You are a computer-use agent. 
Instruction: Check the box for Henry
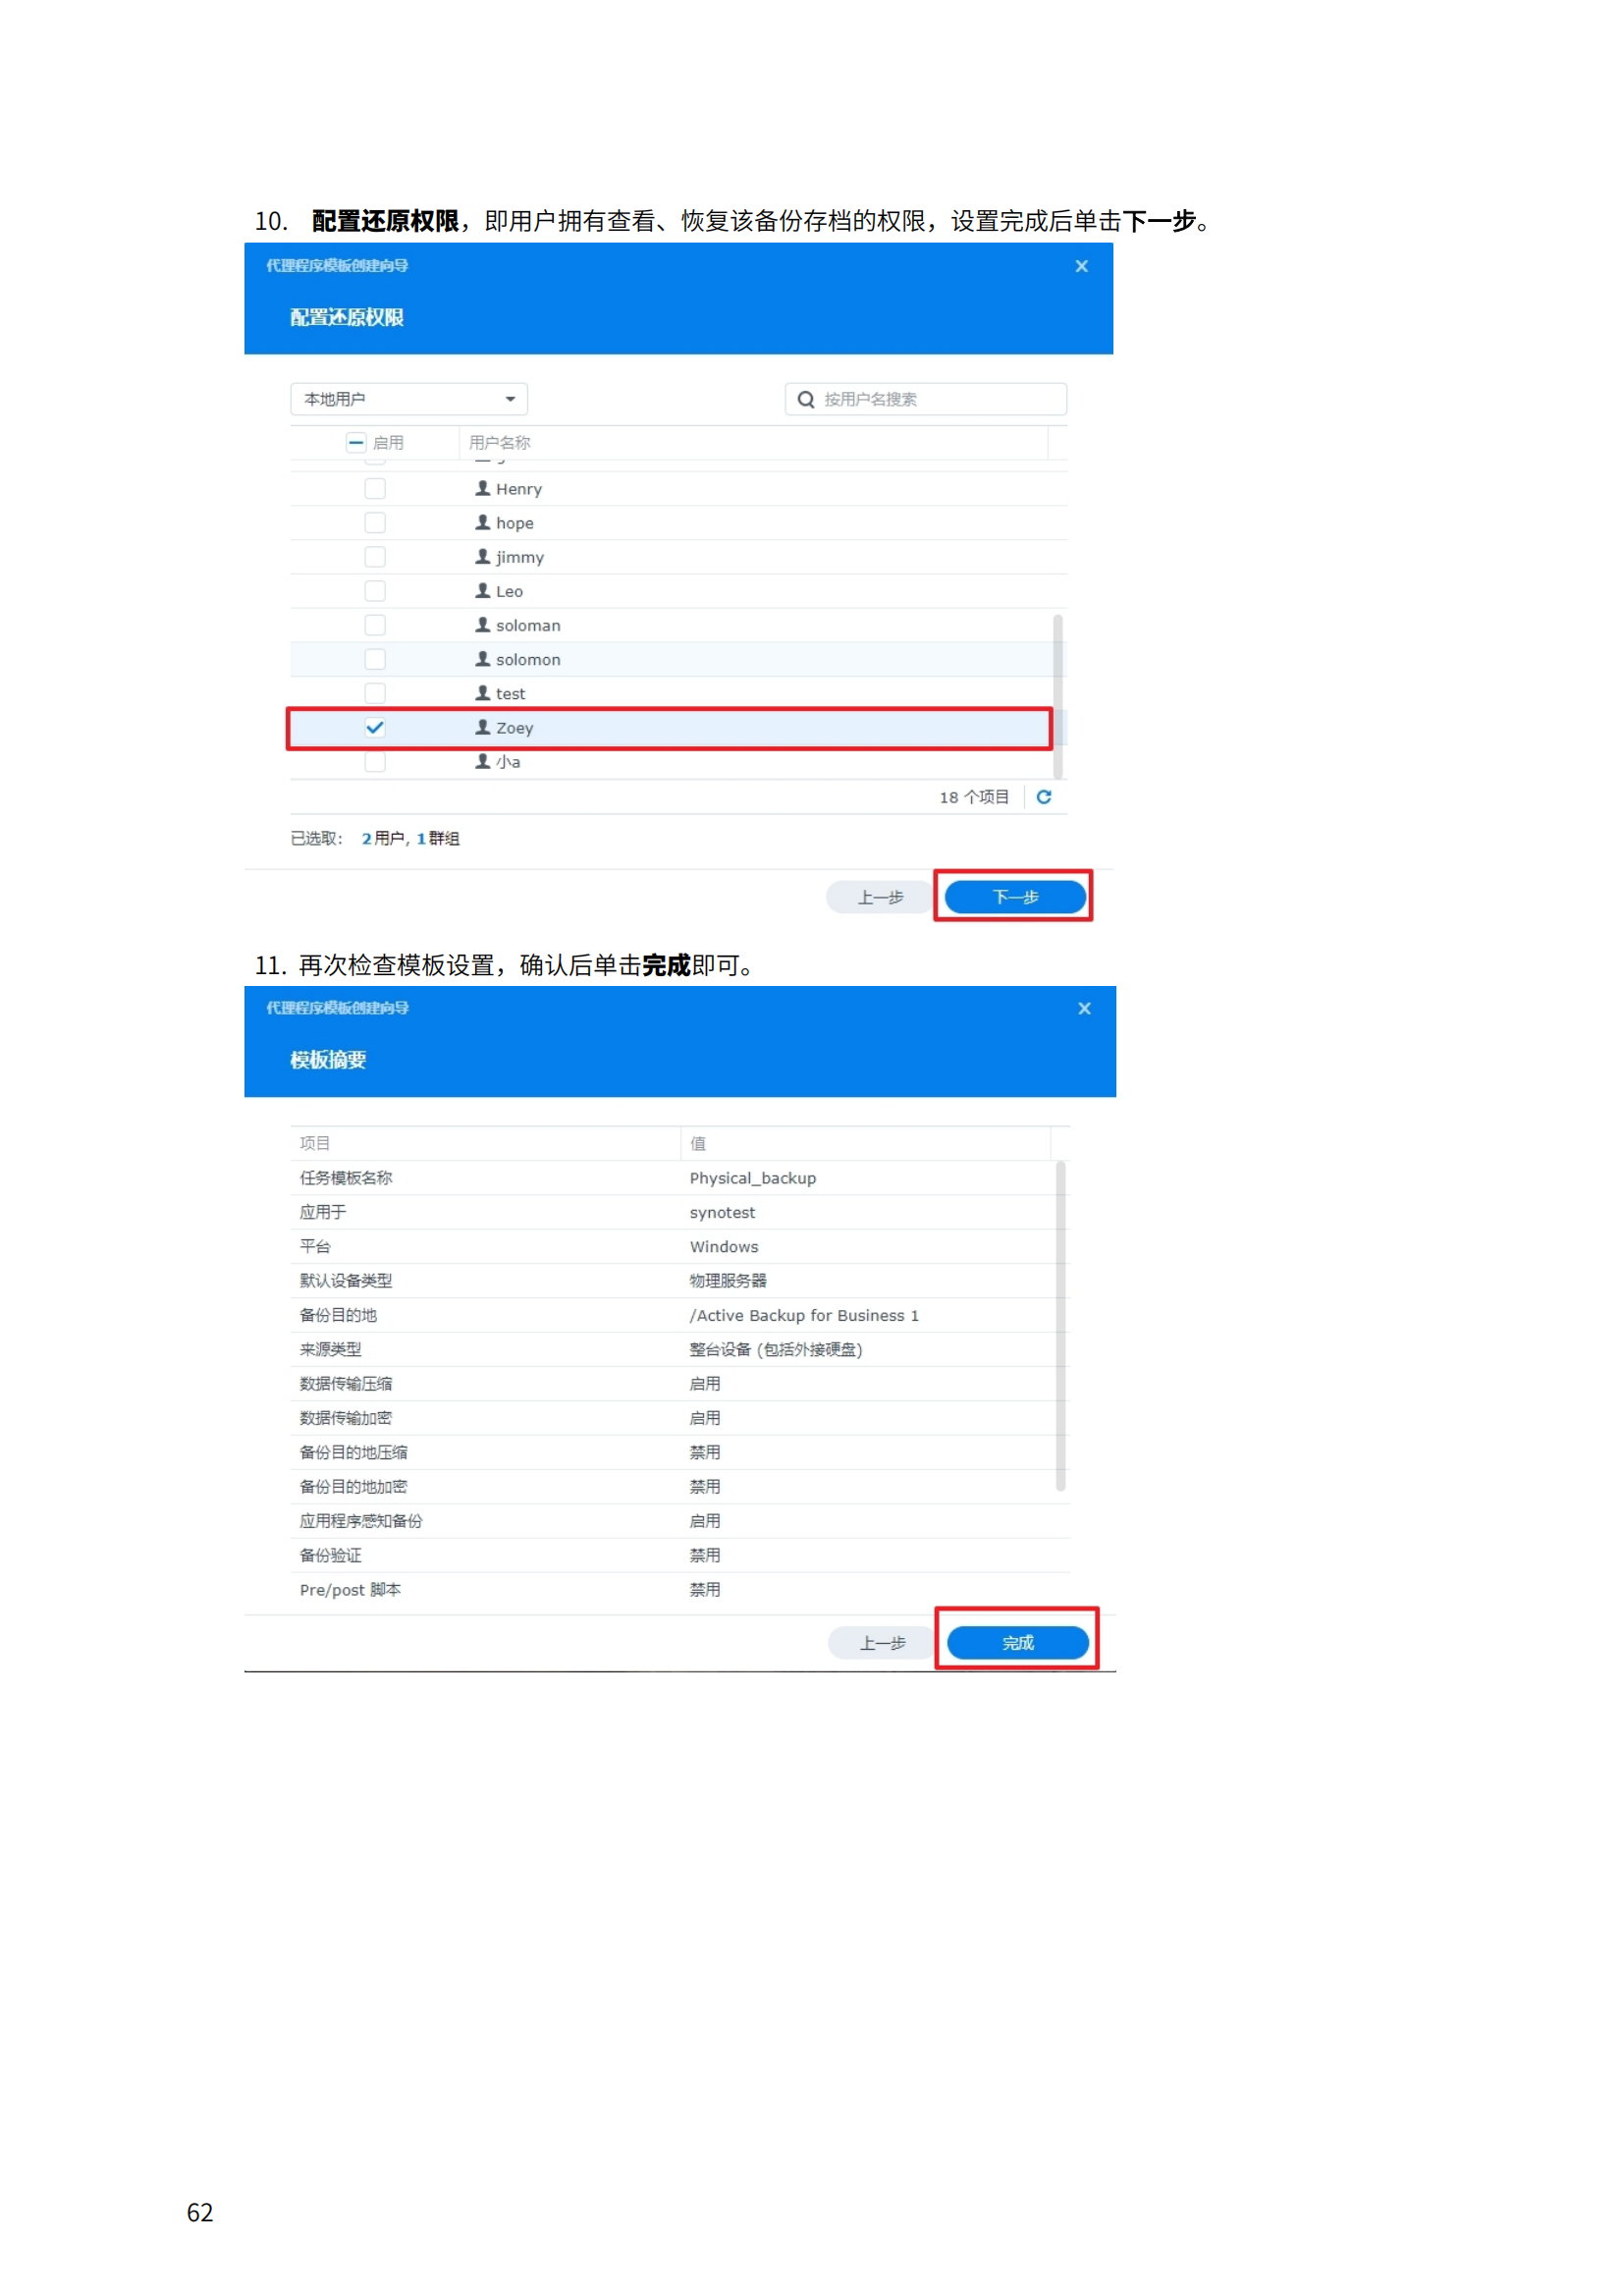coord(375,488)
